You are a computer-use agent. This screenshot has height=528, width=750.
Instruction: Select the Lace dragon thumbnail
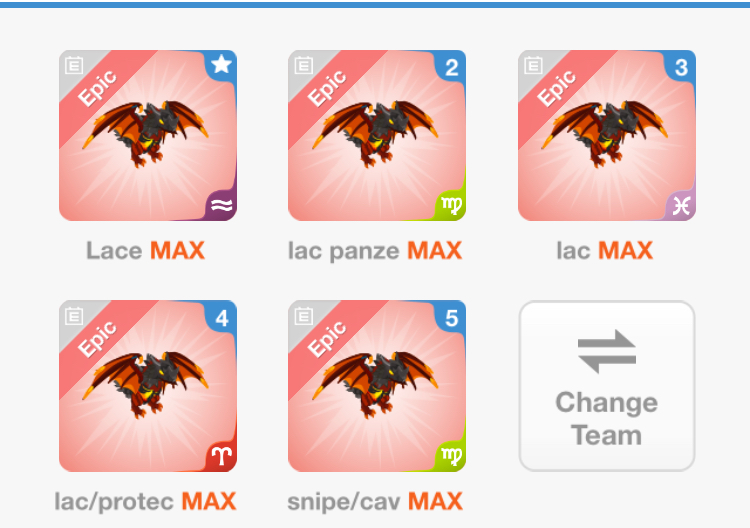pos(148,135)
